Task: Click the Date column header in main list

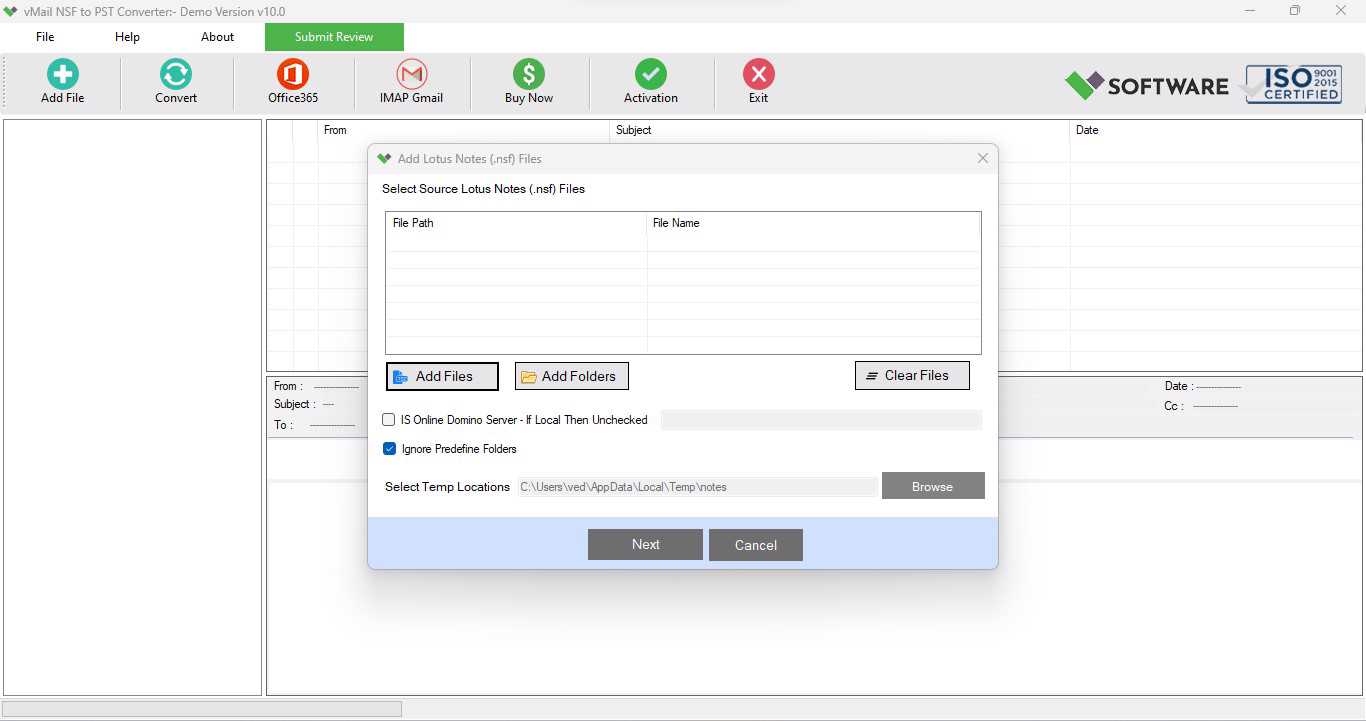Action: point(1215,130)
